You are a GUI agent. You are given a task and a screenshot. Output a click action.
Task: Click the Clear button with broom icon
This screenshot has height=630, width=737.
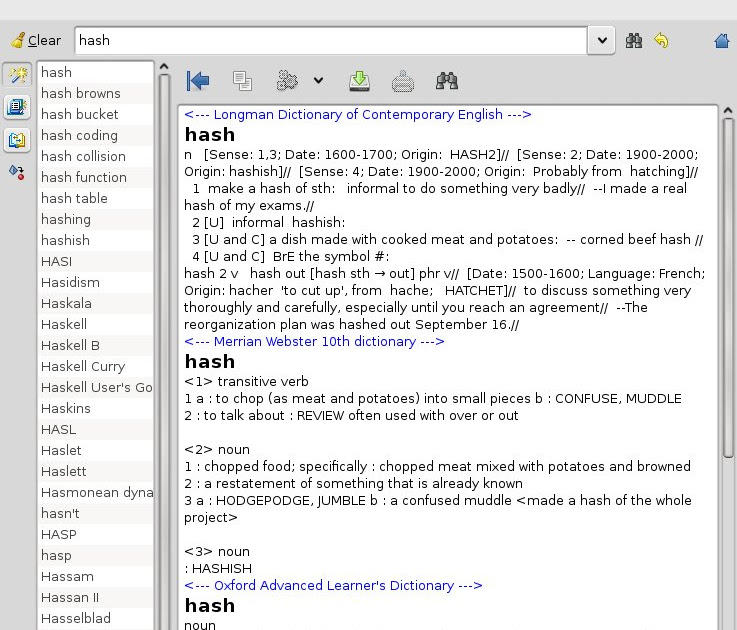coord(36,40)
